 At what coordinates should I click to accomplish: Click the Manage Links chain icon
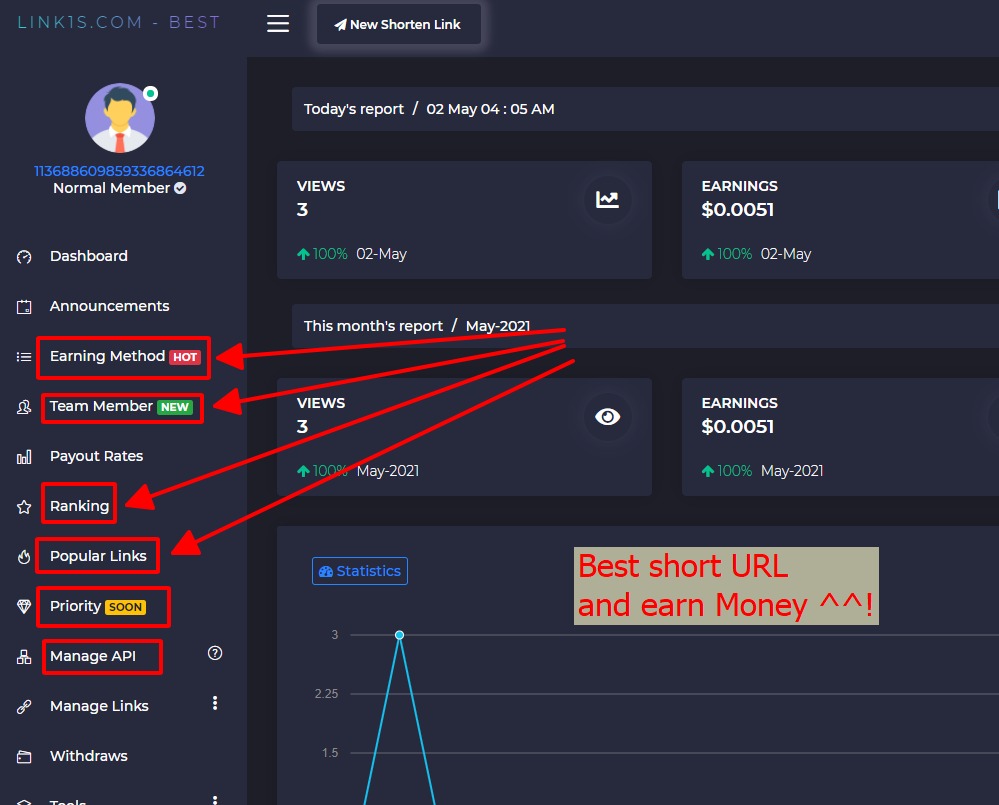point(24,707)
